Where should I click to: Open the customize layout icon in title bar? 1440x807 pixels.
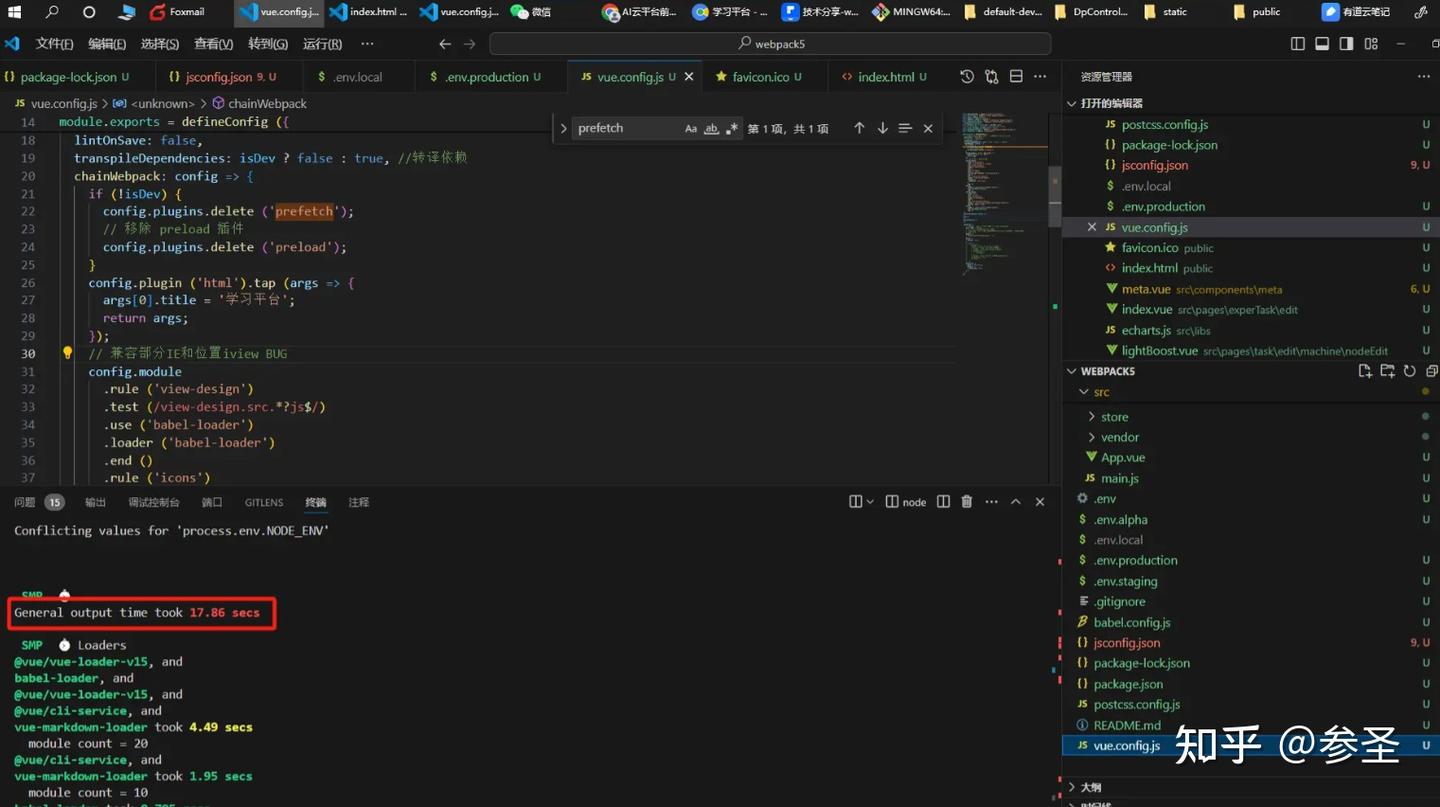[x=1371, y=44]
